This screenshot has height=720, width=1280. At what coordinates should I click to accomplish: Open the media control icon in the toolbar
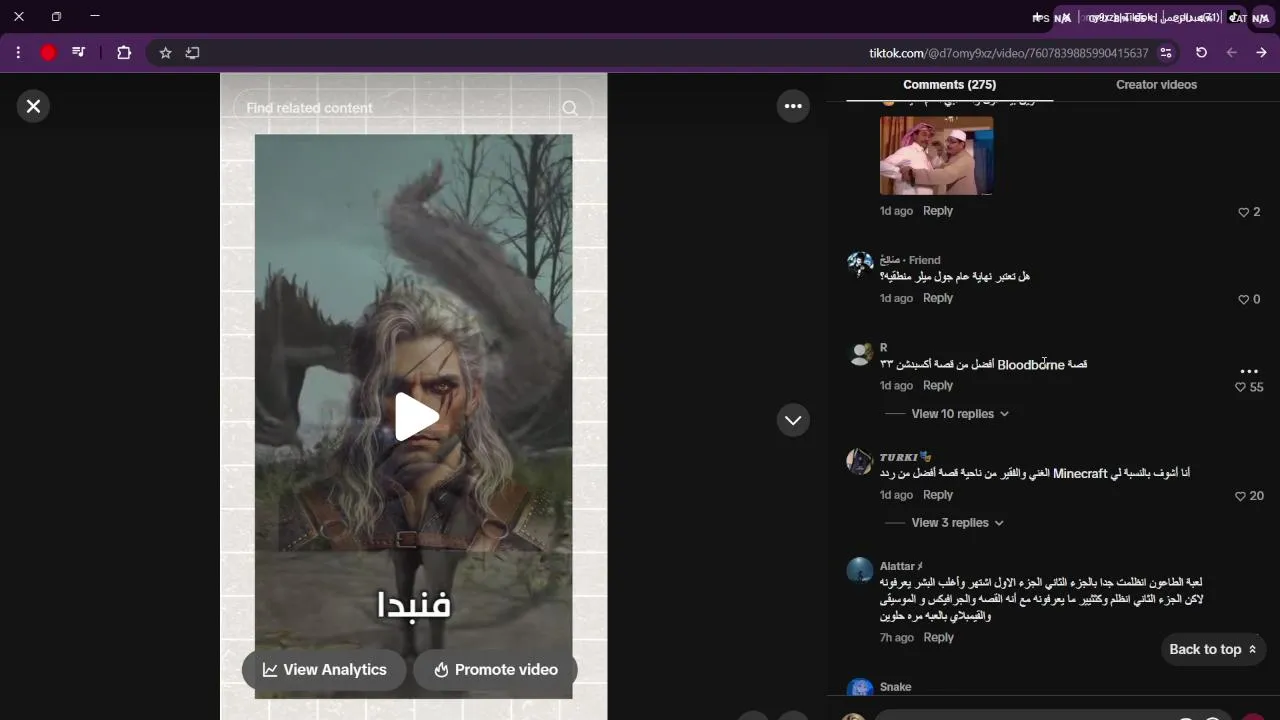tap(78, 52)
